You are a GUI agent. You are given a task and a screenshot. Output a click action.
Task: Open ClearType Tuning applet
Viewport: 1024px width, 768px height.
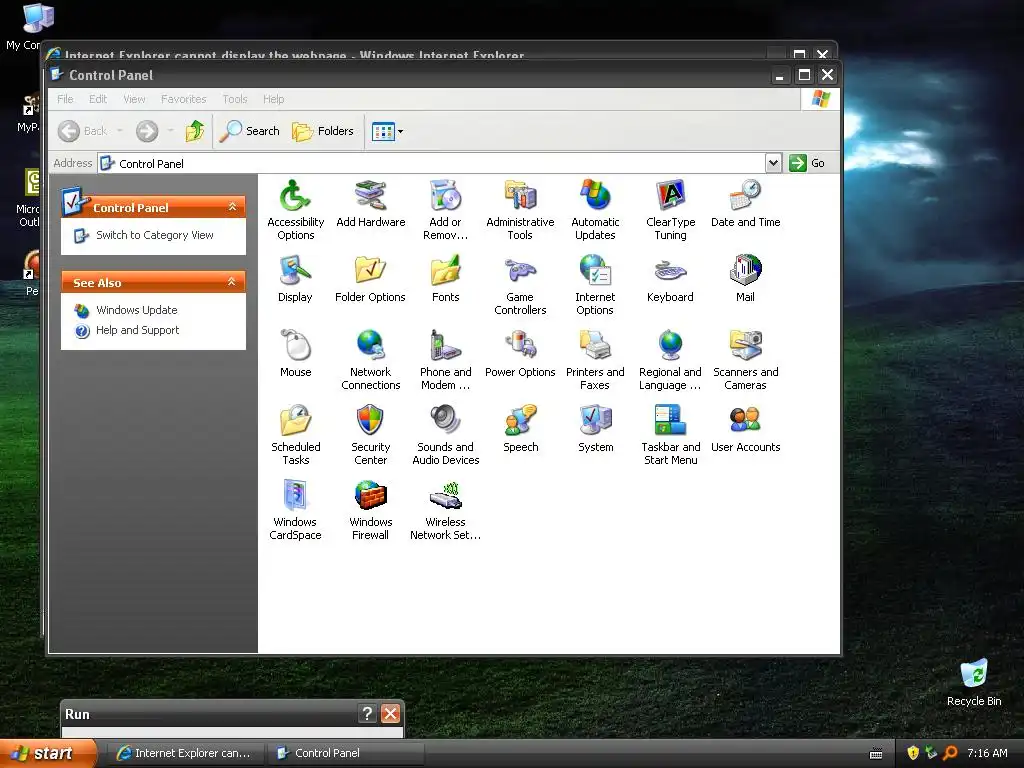pyautogui.click(x=670, y=210)
